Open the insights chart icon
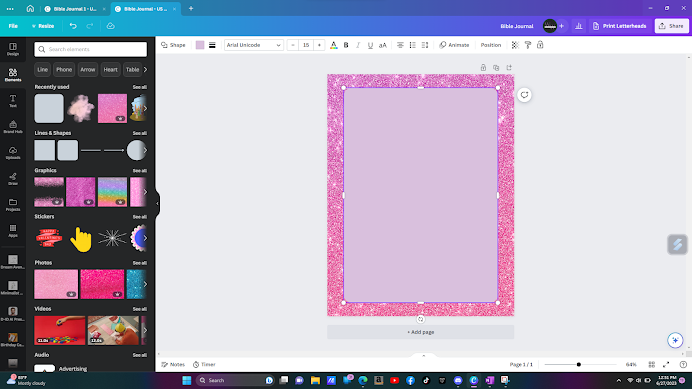 (x=579, y=26)
